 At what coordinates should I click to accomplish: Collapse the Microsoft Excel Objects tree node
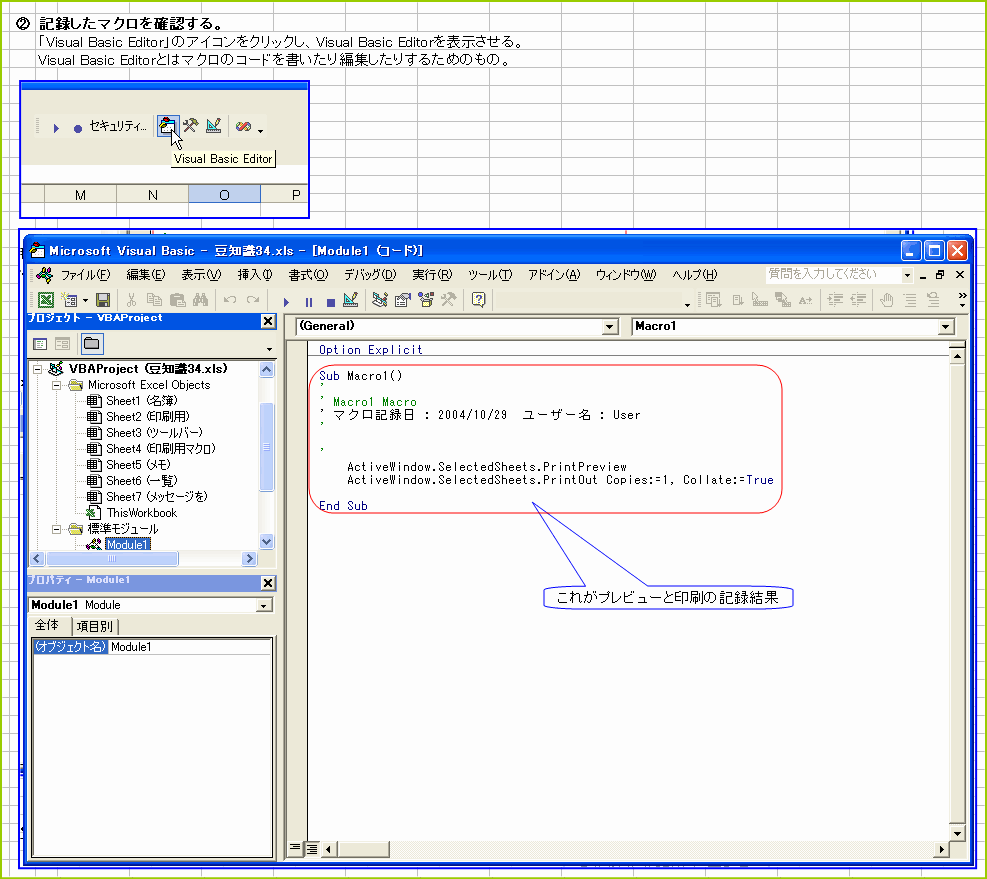57,385
